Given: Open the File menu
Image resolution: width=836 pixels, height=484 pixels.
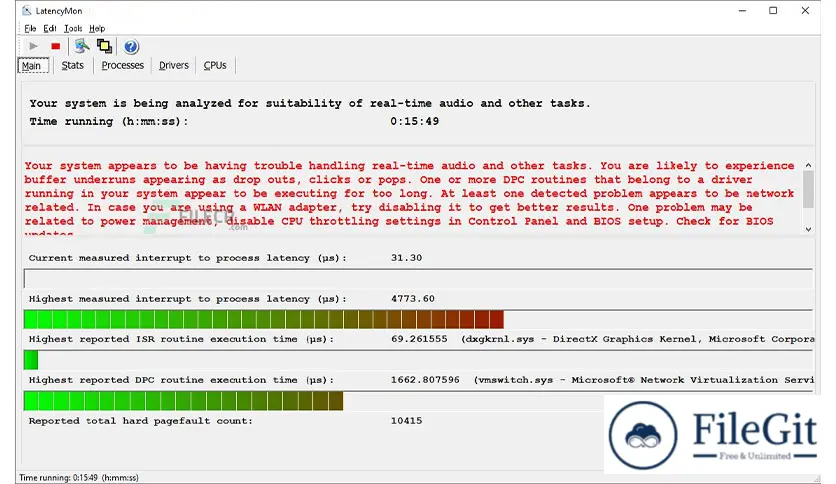Looking at the screenshot, I should click(30, 28).
